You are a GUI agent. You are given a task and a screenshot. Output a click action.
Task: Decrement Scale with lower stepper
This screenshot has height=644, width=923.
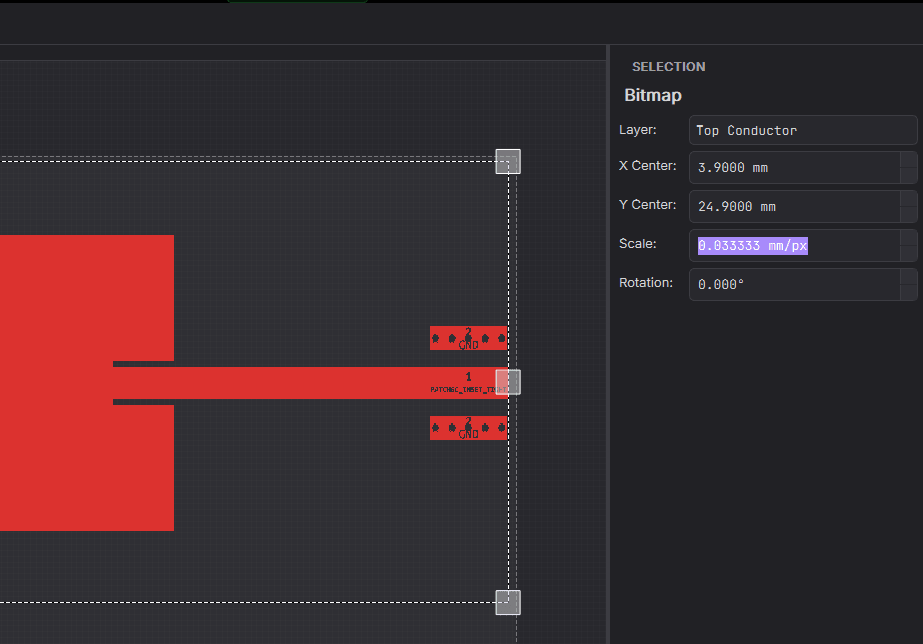[908, 254]
